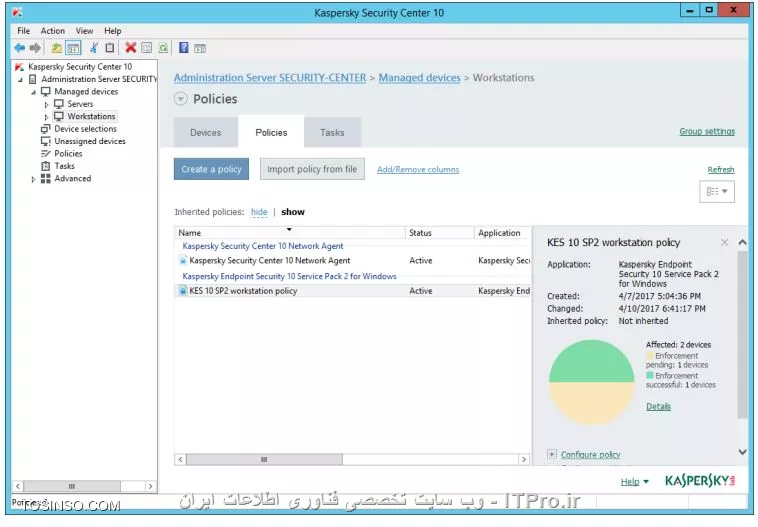
Task: Collapse the Managed devices tree node
Action: pos(33,92)
